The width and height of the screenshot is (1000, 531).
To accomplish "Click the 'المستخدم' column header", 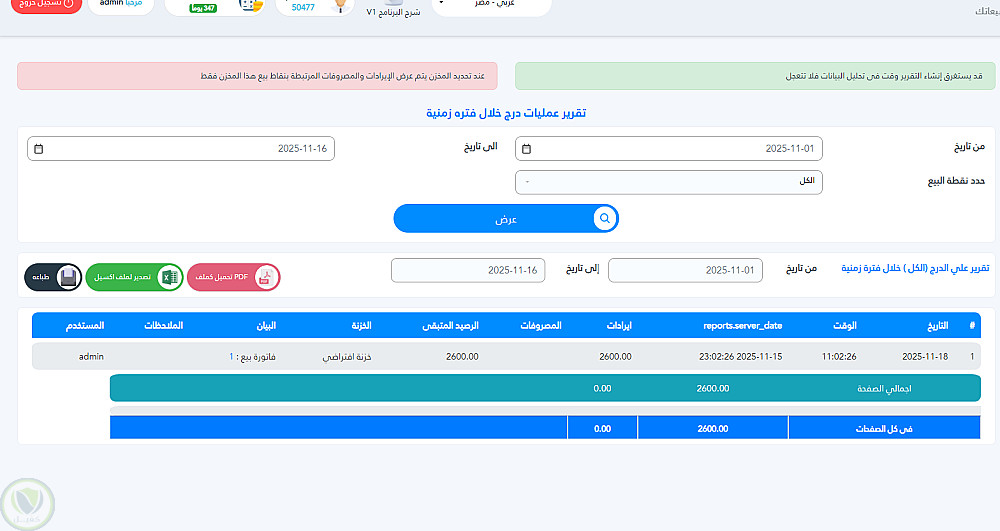I will 84,326.
